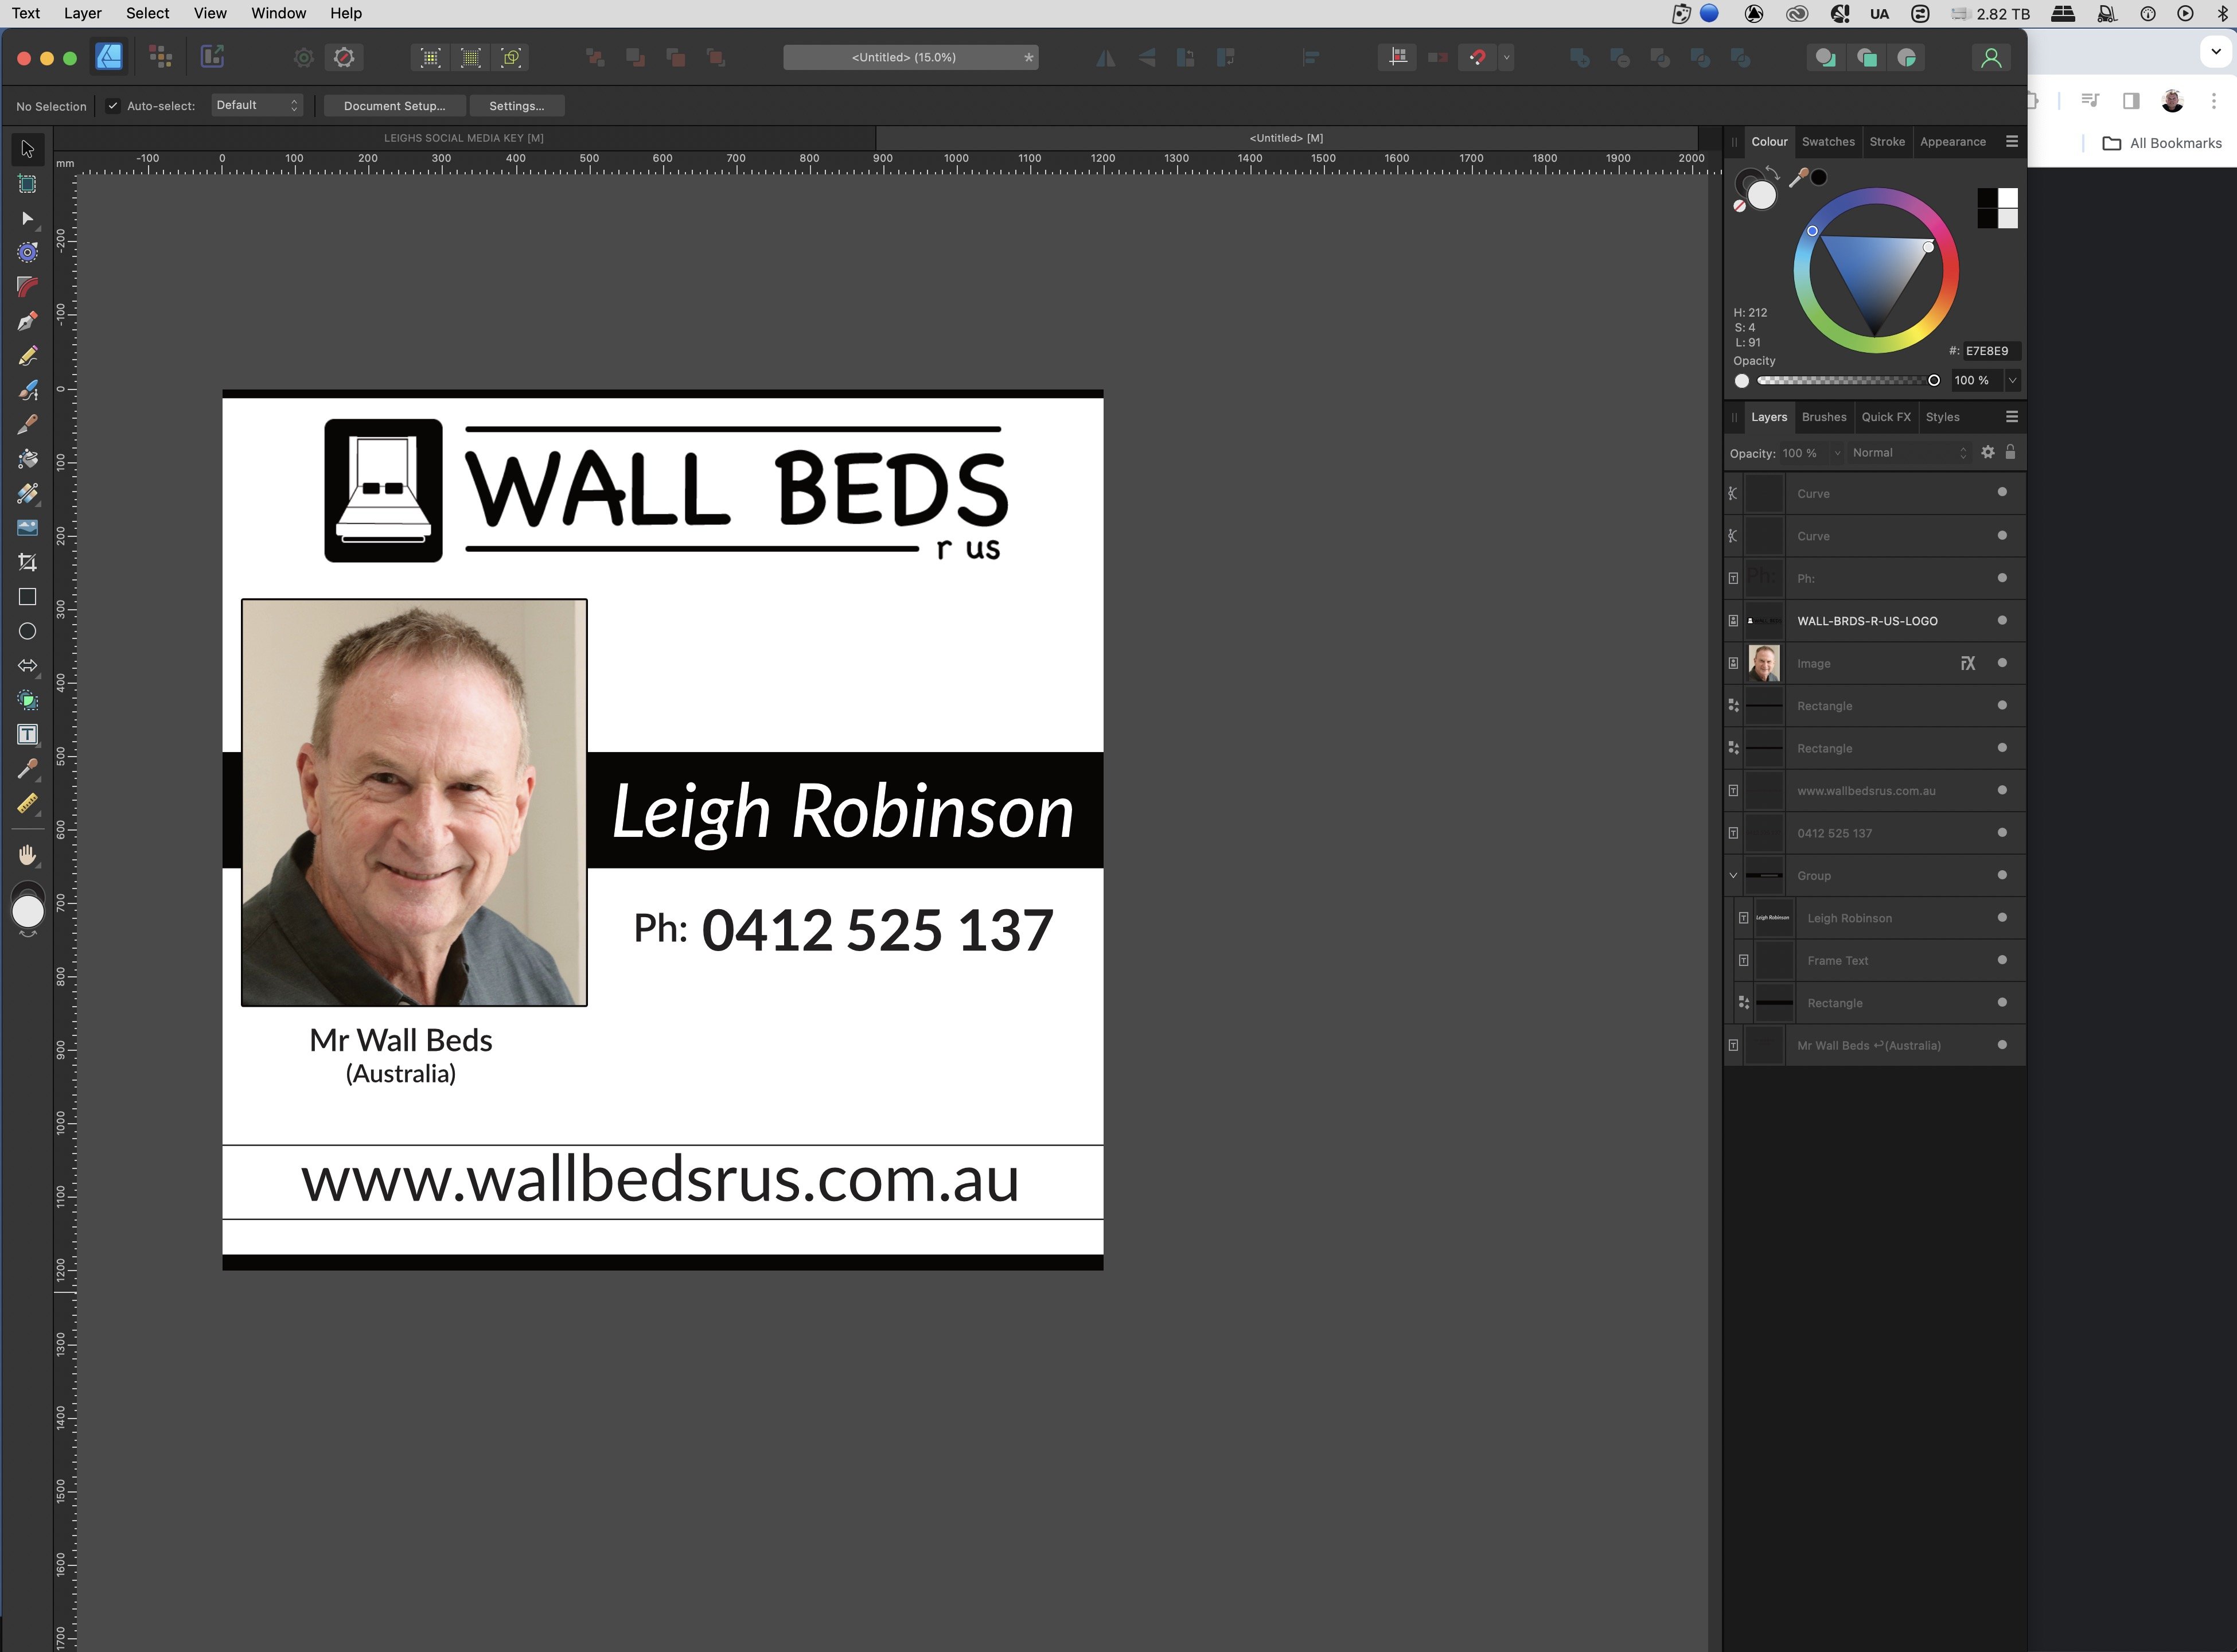Open the Auto-select Default dropdown
2237x1652 pixels.
click(x=257, y=105)
